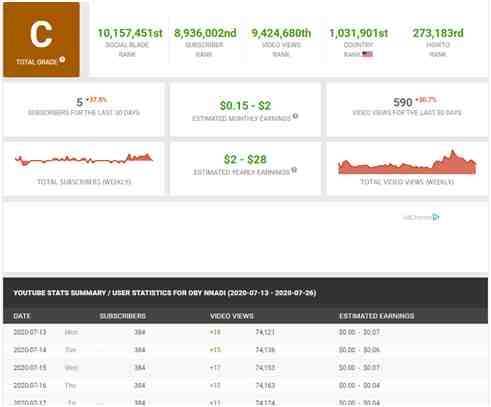Click the +15 views change on 2020-07-14
The height and width of the screenshot is (407, 491).
[x=215, y=350]
